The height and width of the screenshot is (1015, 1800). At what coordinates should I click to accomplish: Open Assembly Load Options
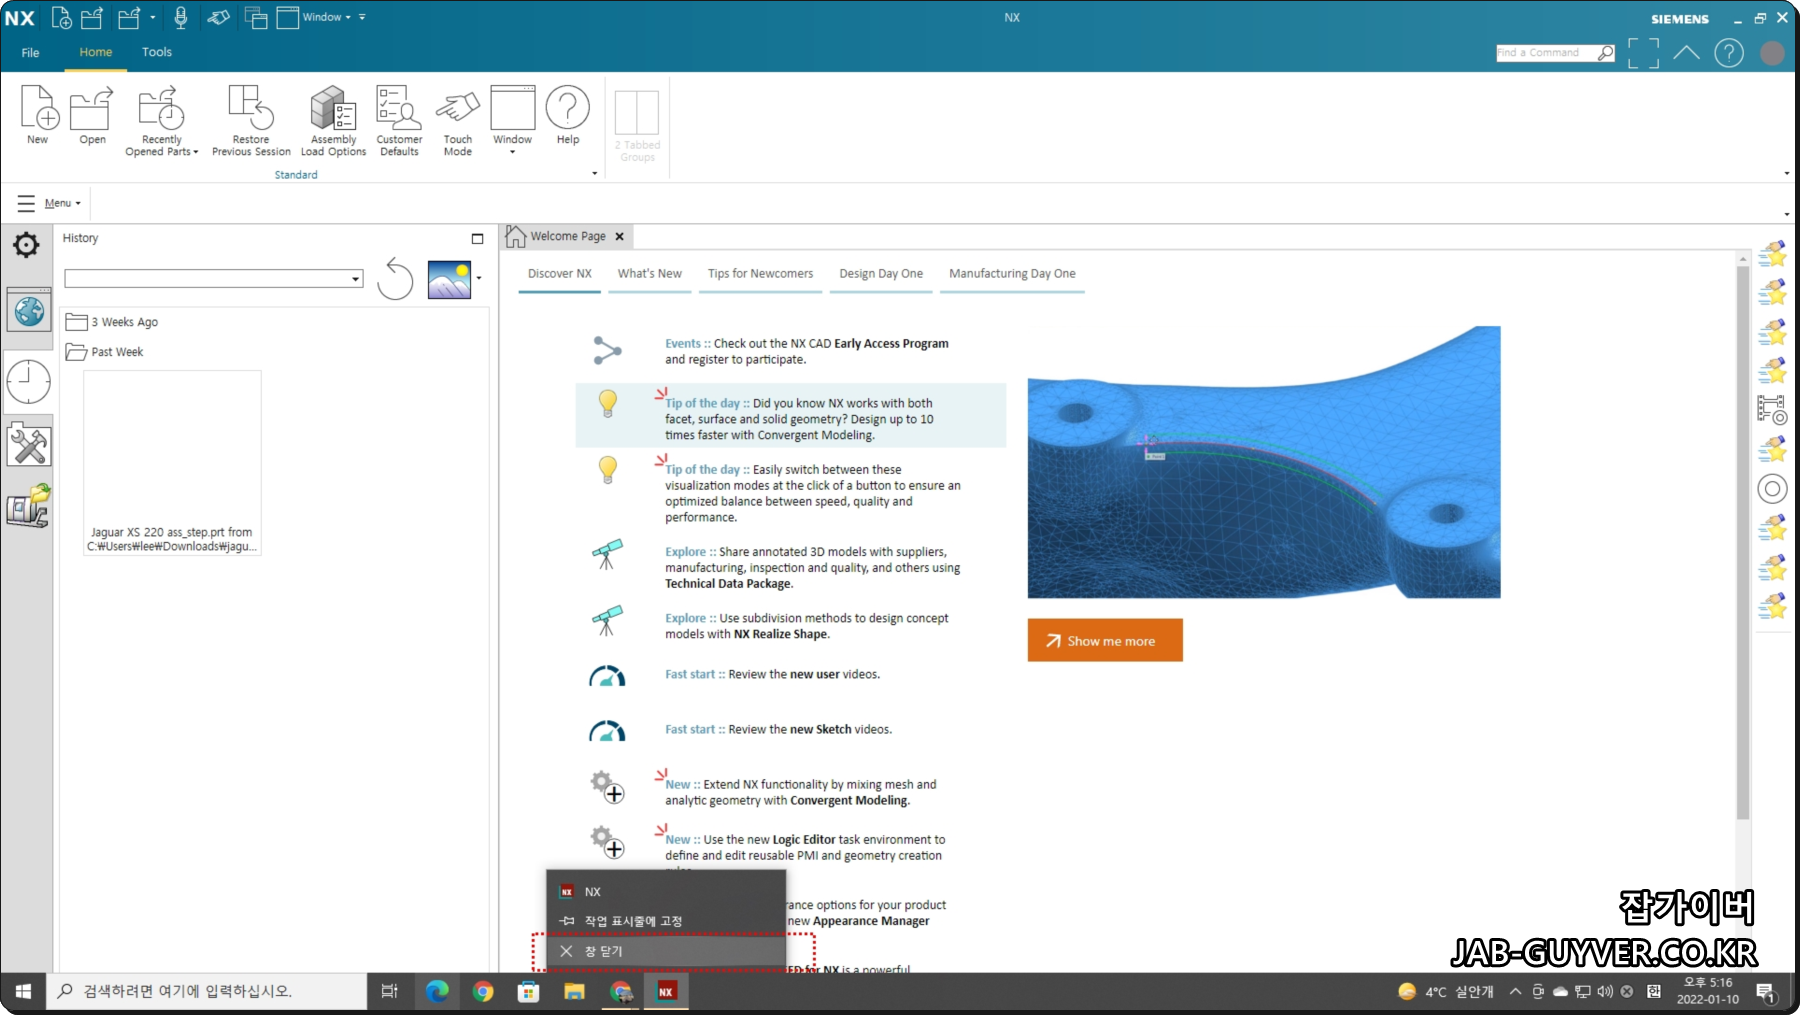[333, 121]
